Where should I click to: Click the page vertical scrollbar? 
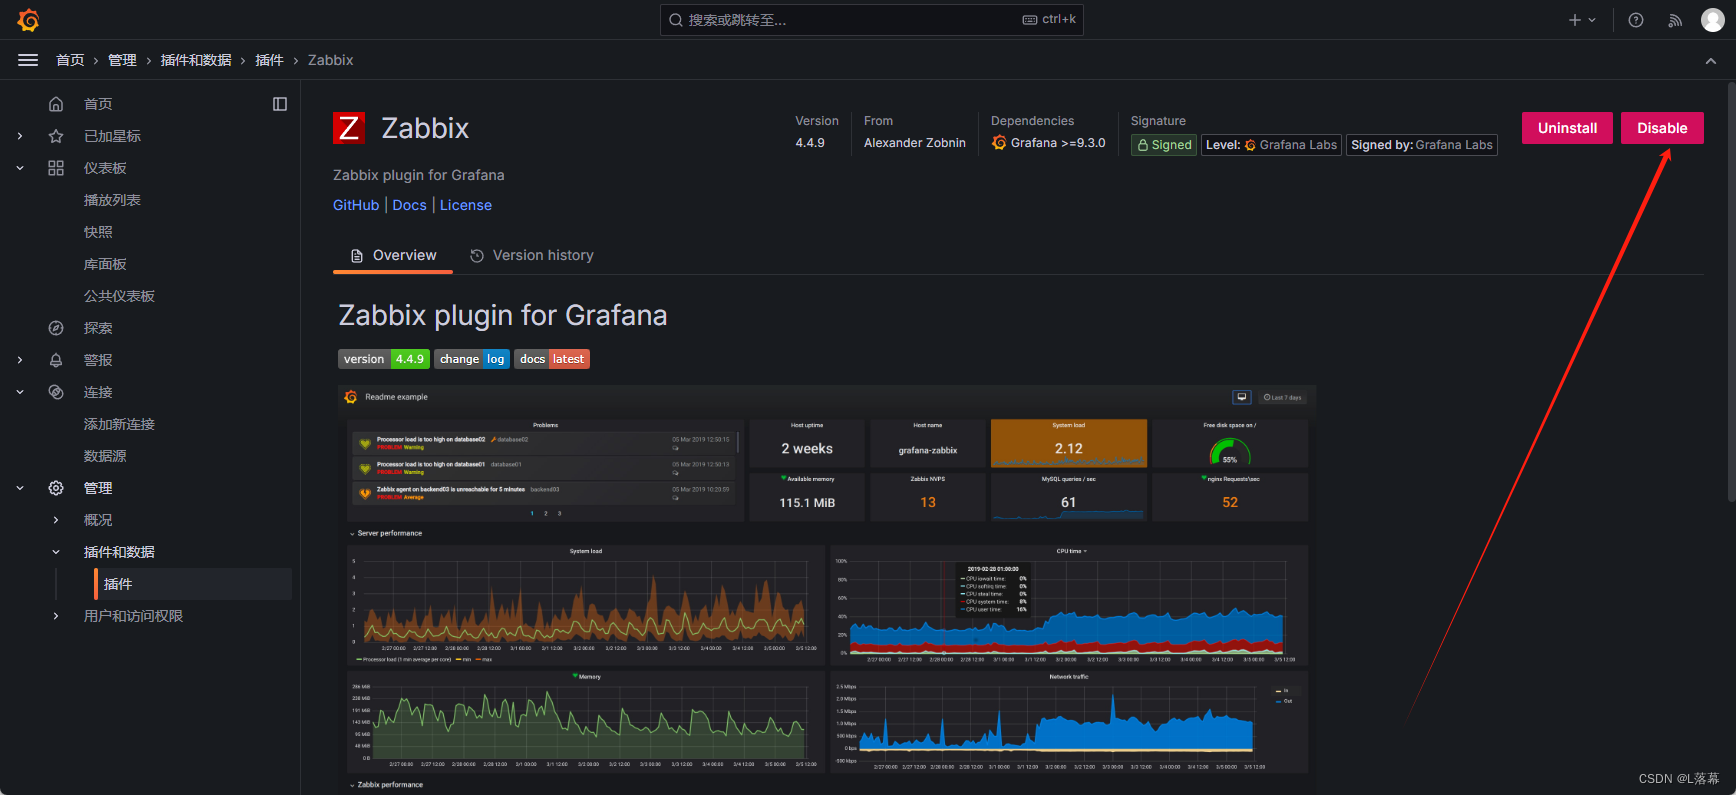[1731, 290]
